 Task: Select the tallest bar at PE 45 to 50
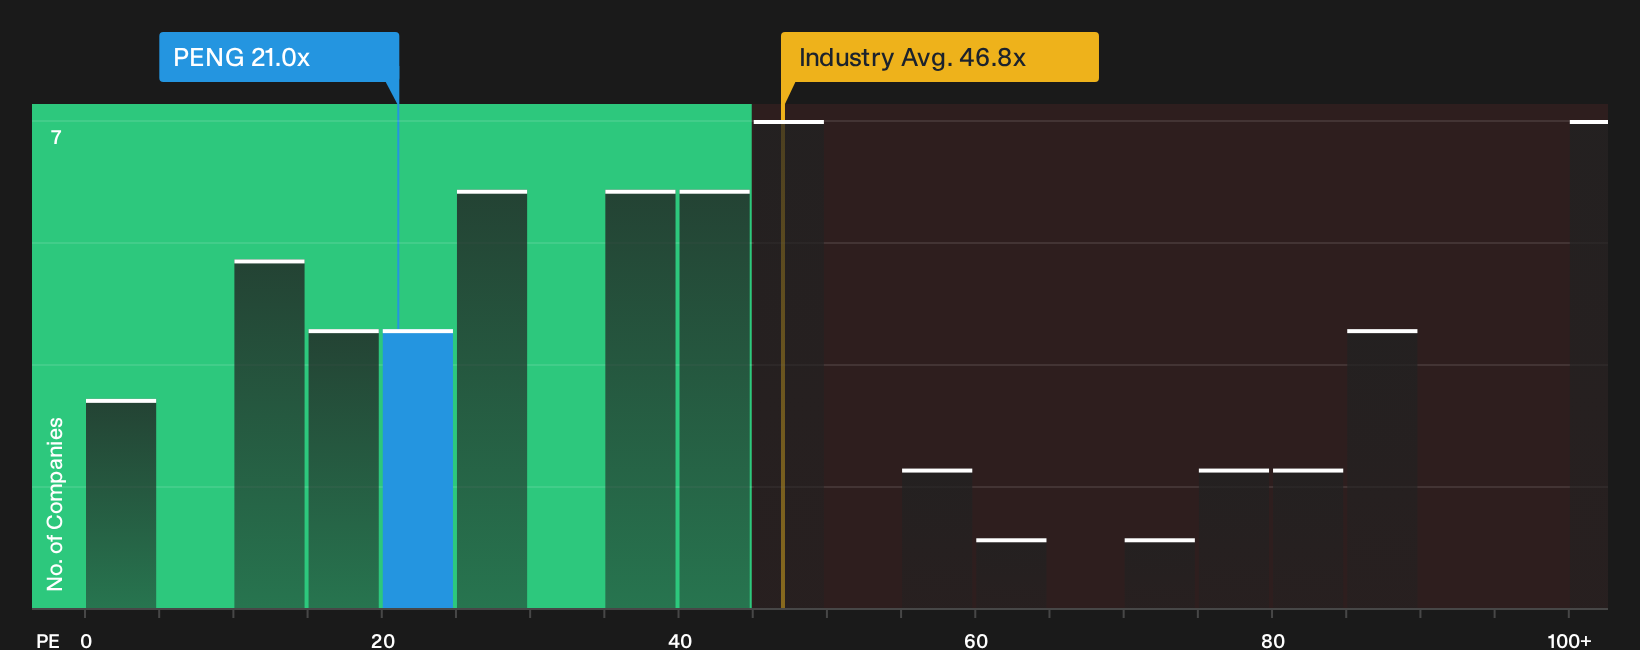tap(789, 364)
